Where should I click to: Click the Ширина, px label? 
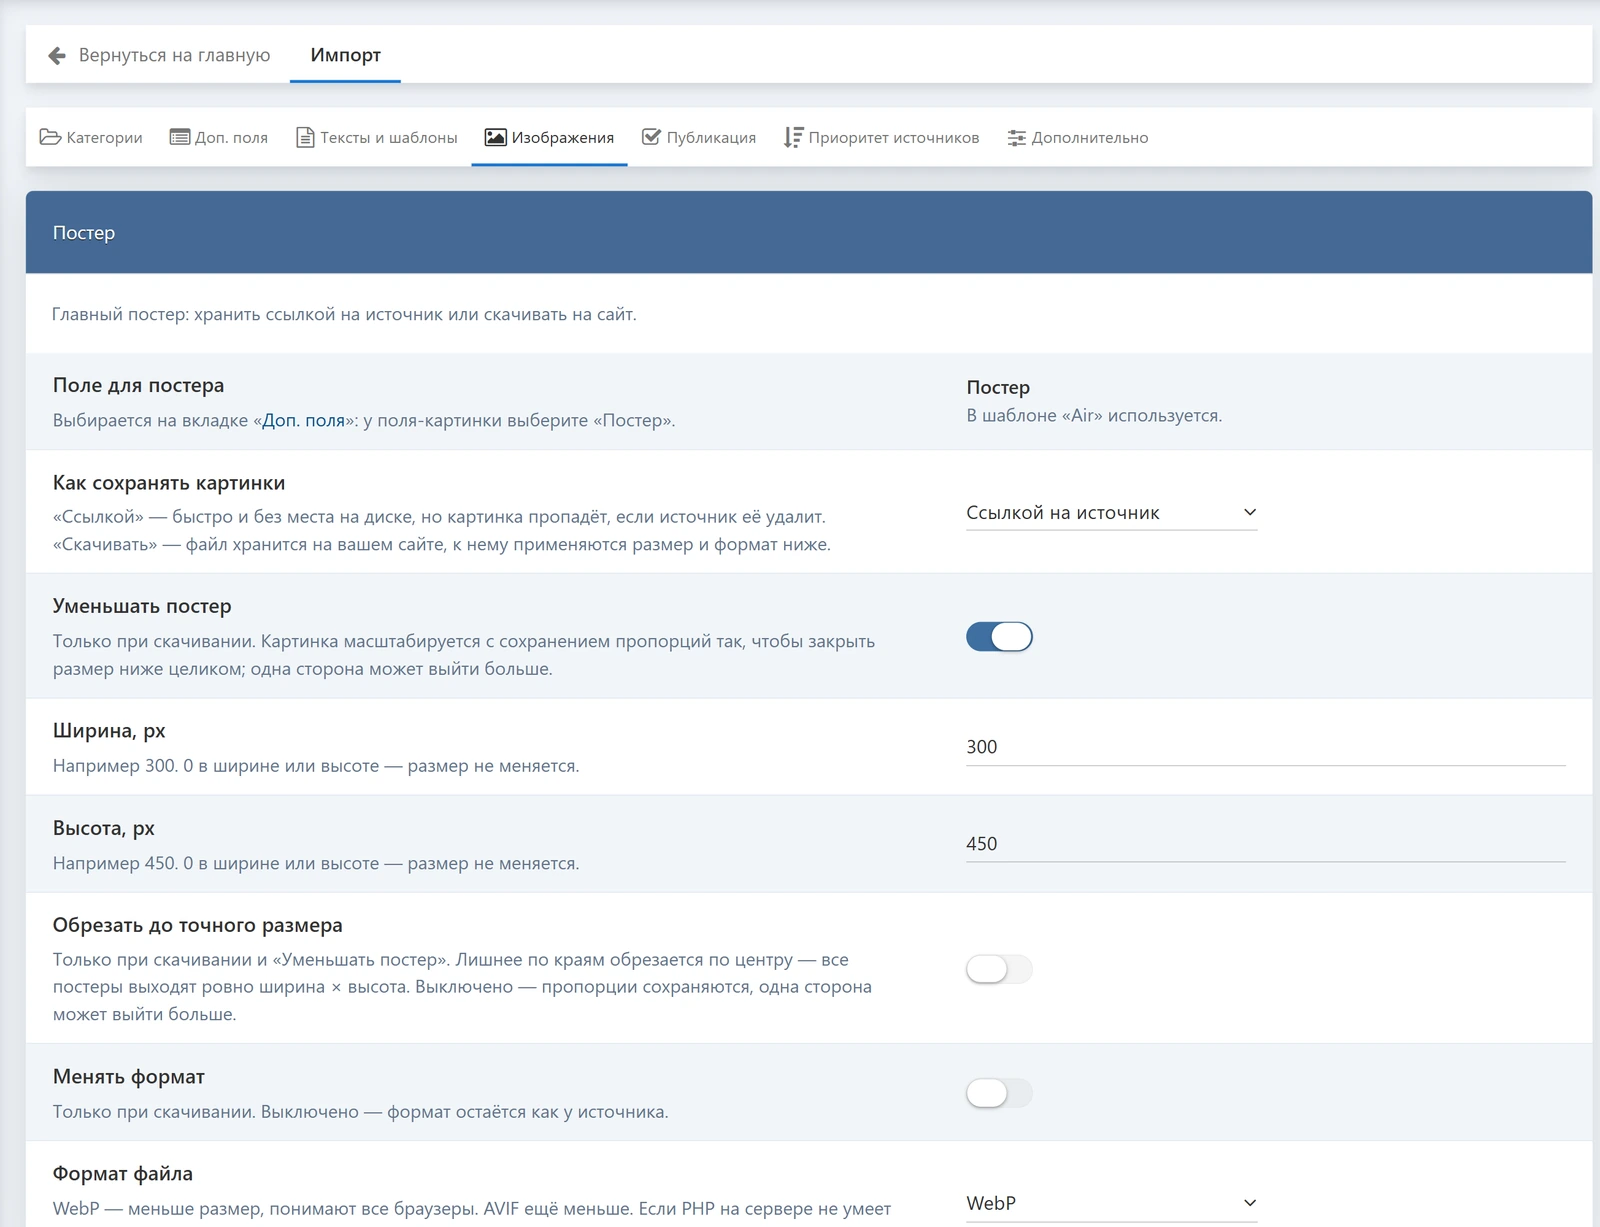click(x=109, y=731)
